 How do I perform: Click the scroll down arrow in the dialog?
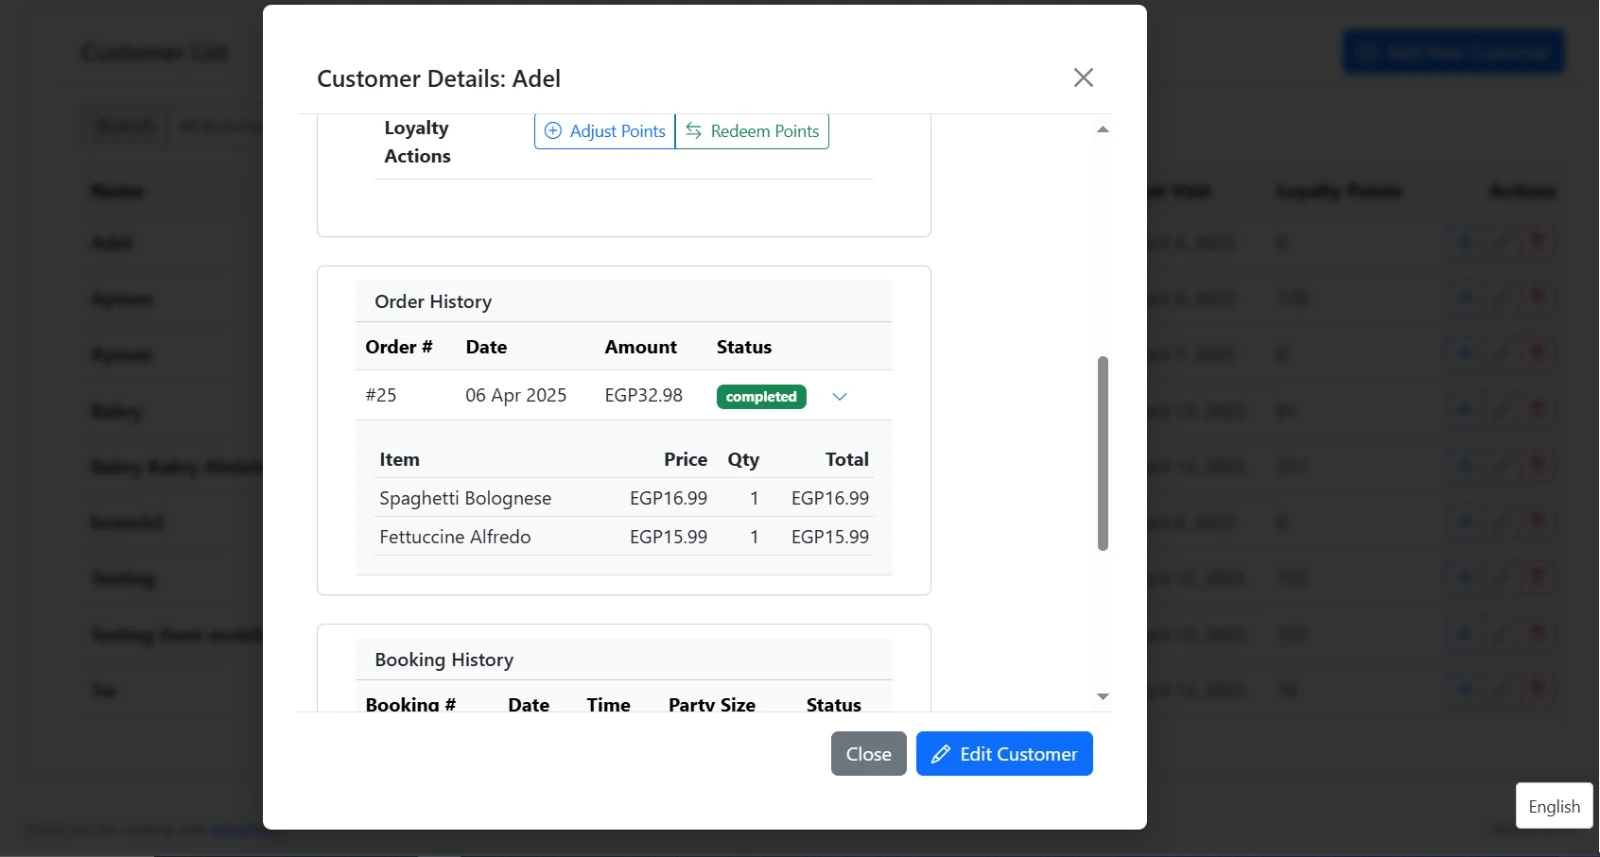[x=1102, y=696]
